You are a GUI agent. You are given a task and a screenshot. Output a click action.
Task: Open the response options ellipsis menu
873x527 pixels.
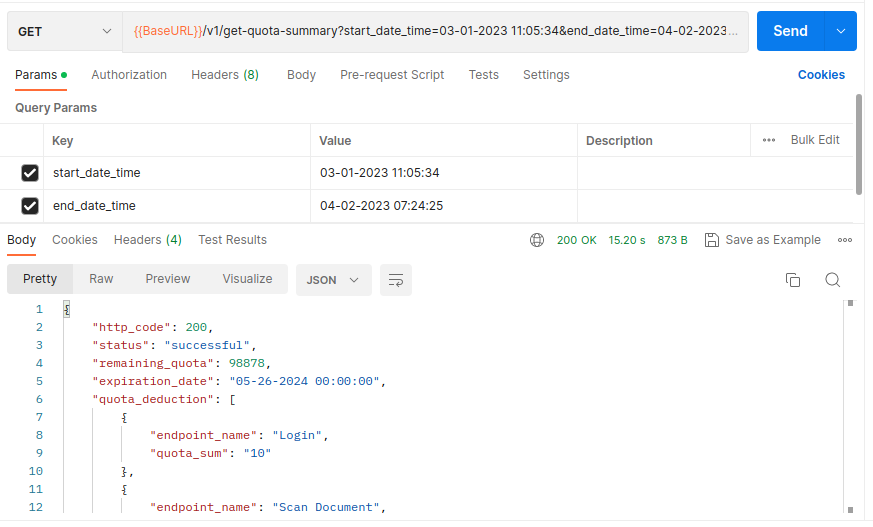pyautogui.click(x=845, y=240)
